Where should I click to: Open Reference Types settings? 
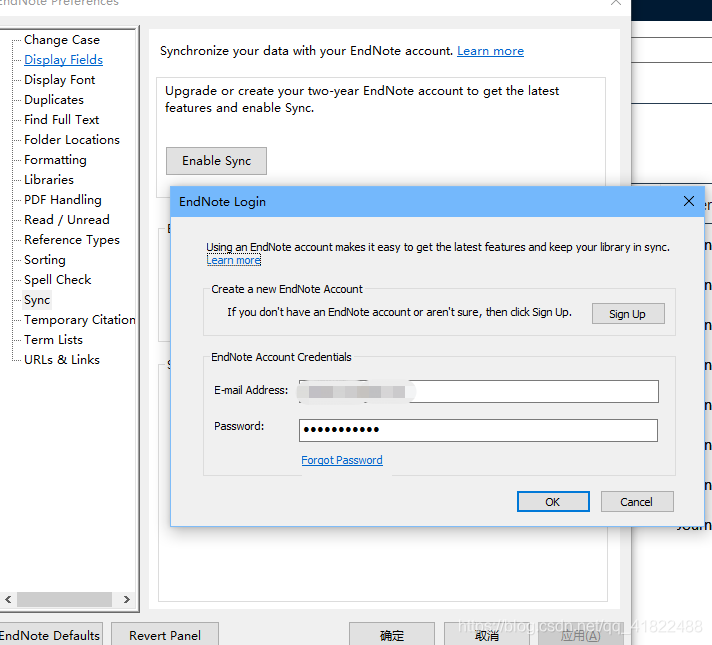(72, 240)
